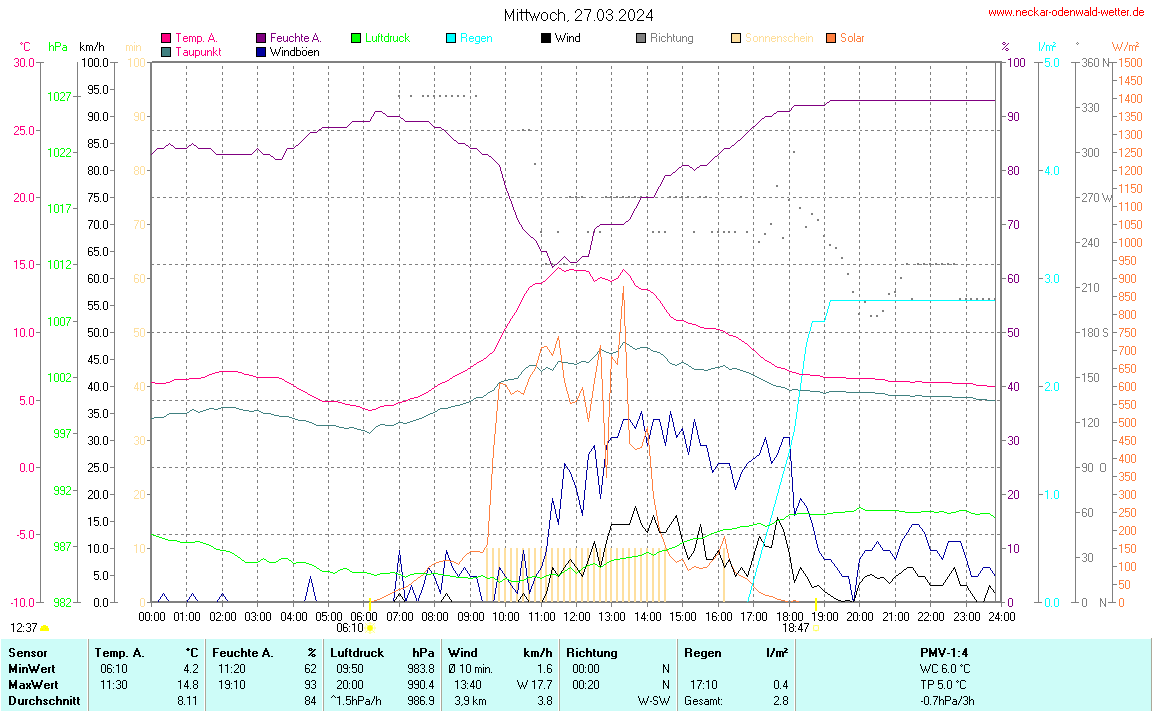Click the PMV-1:4 header in table
This screenshot has height=711, width=1152.
pyautogui.click(x=945, y=653)
